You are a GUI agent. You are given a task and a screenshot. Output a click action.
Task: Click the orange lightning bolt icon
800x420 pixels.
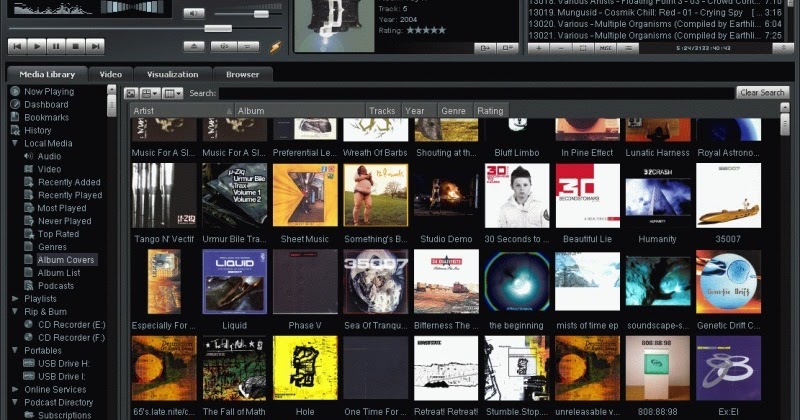pyautogui.click(x=276, y=47)
